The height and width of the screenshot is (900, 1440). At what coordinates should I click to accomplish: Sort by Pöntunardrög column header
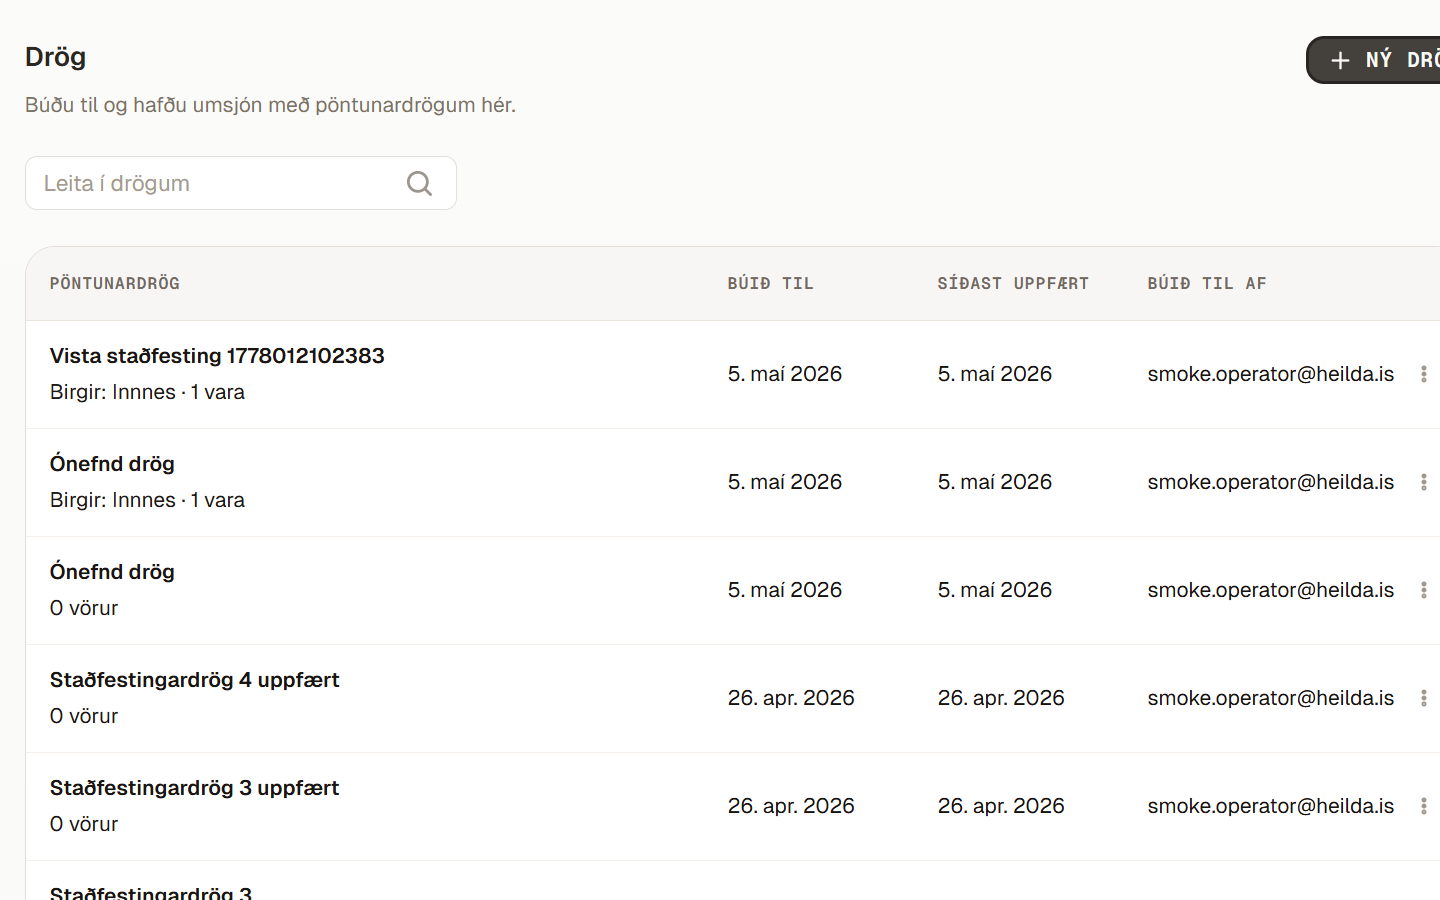[x=115, y=283]
